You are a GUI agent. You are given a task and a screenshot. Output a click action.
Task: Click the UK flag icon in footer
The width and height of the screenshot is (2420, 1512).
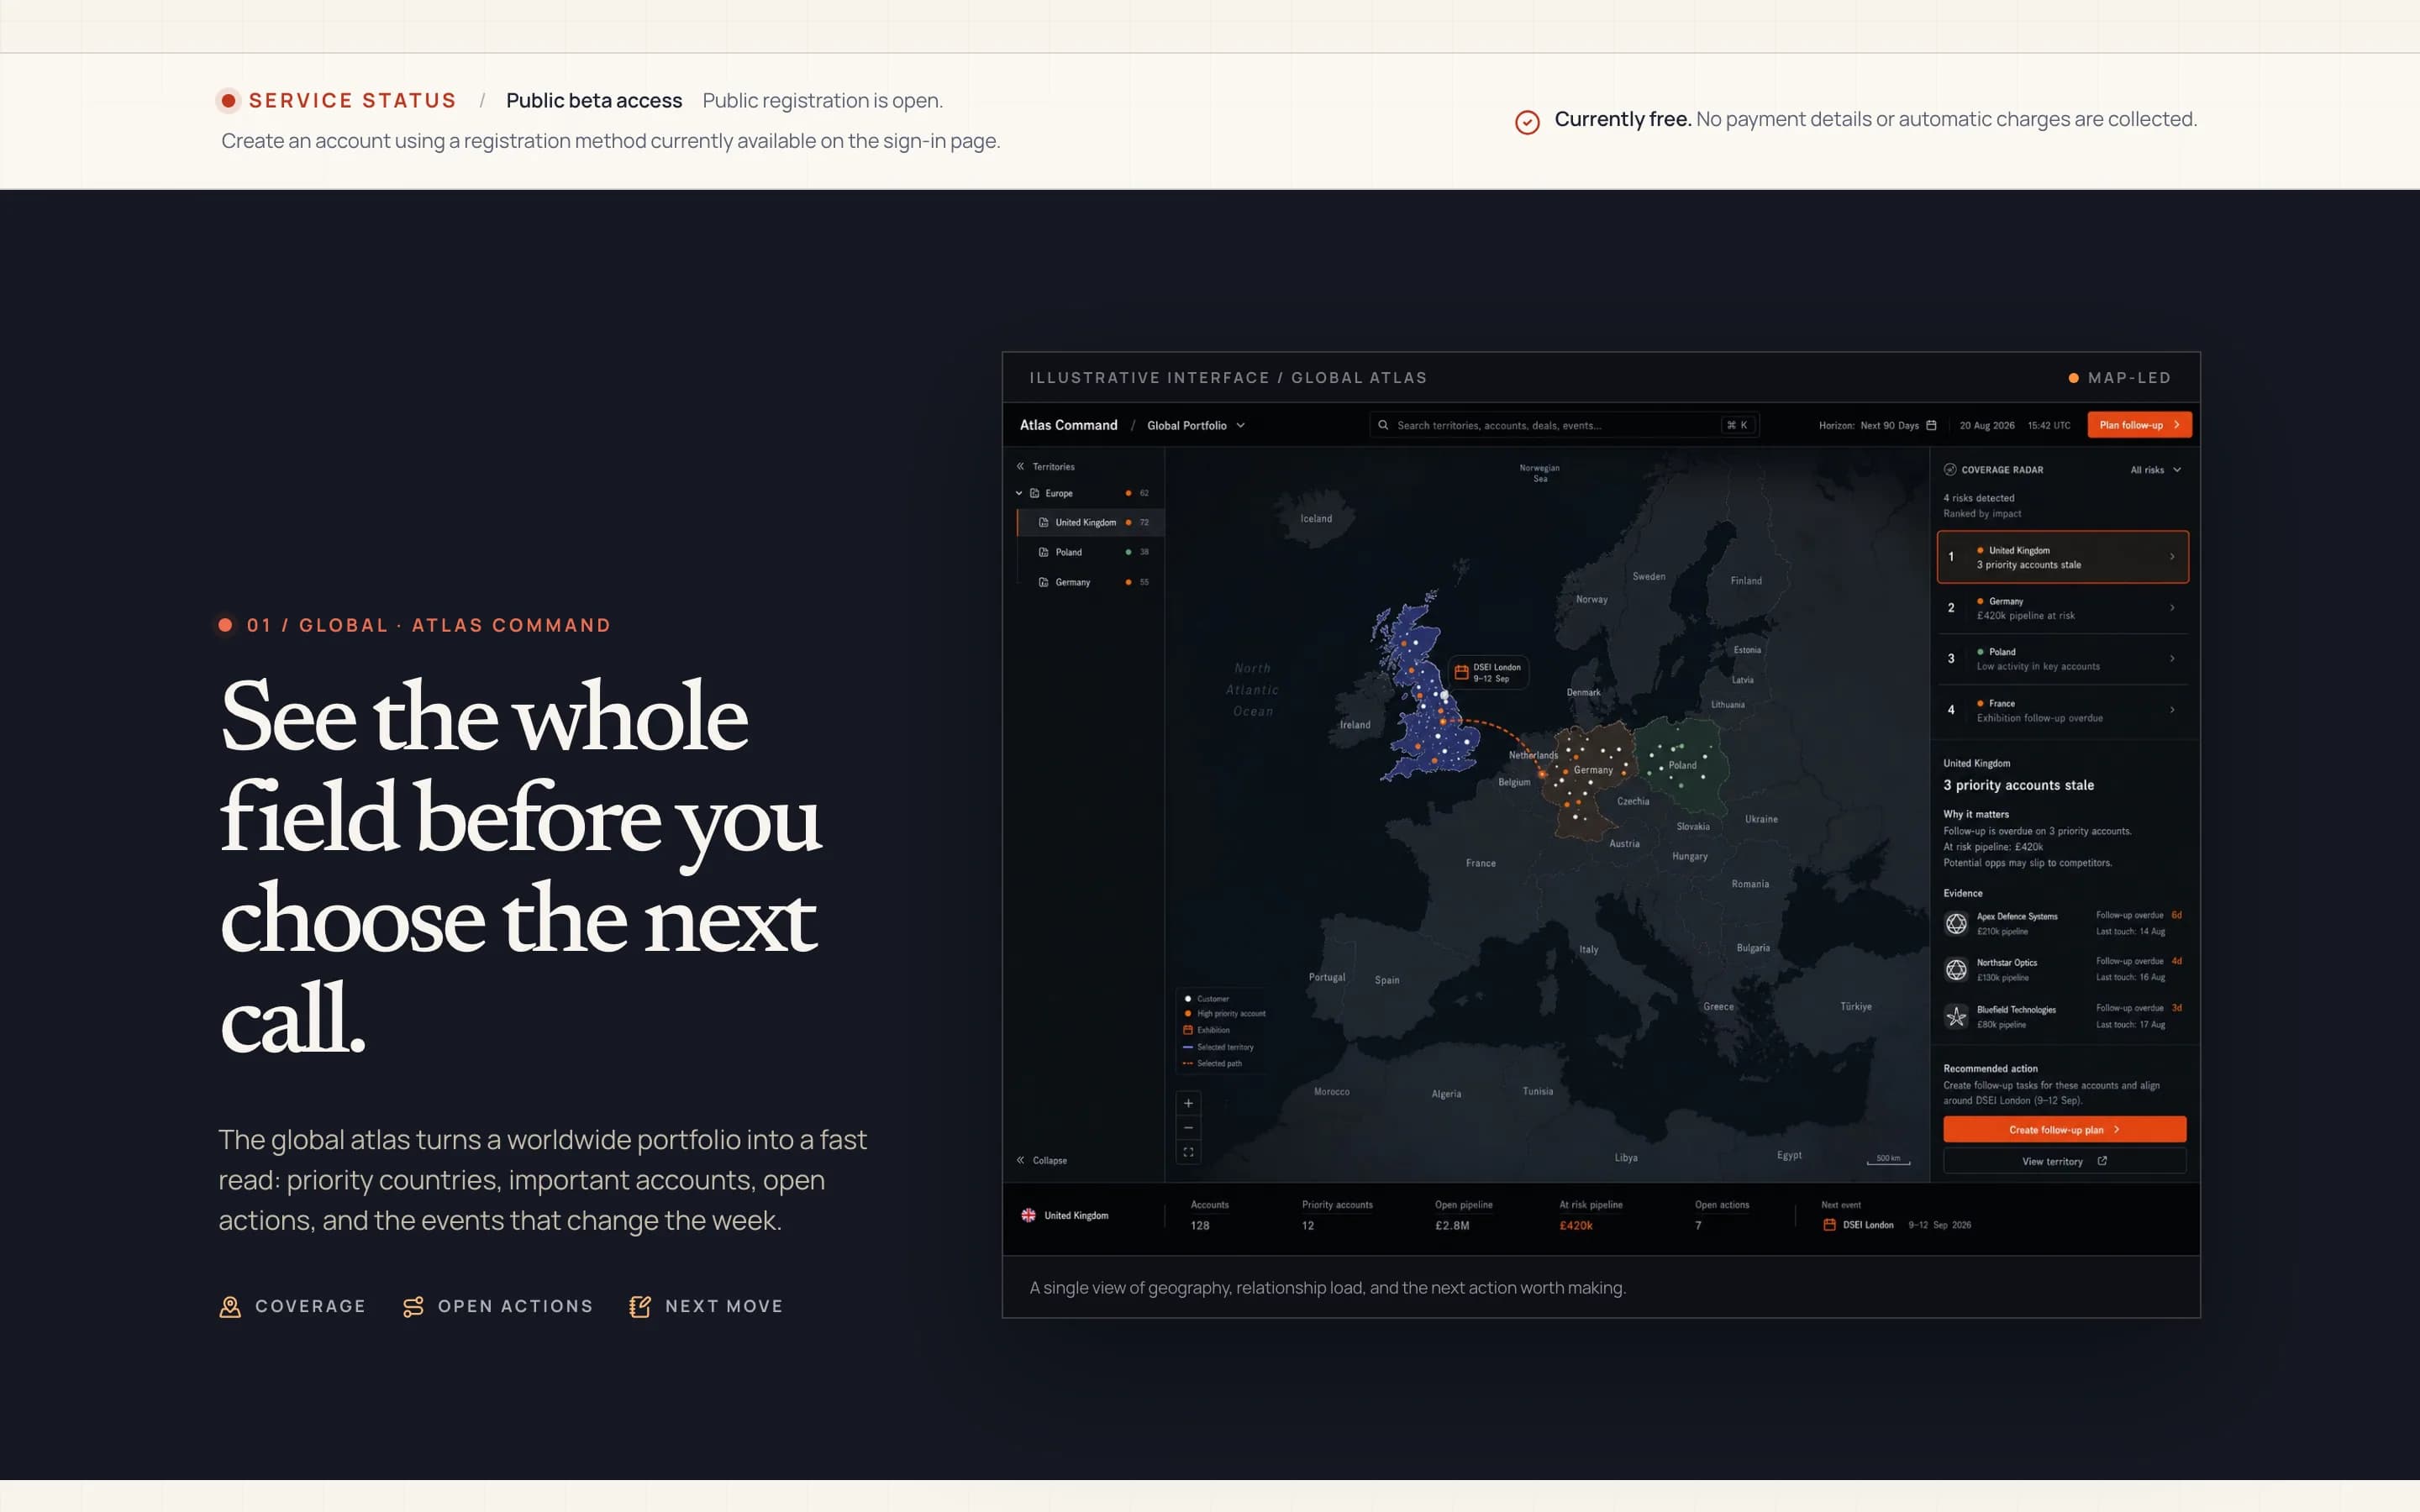point(1028,1215)
